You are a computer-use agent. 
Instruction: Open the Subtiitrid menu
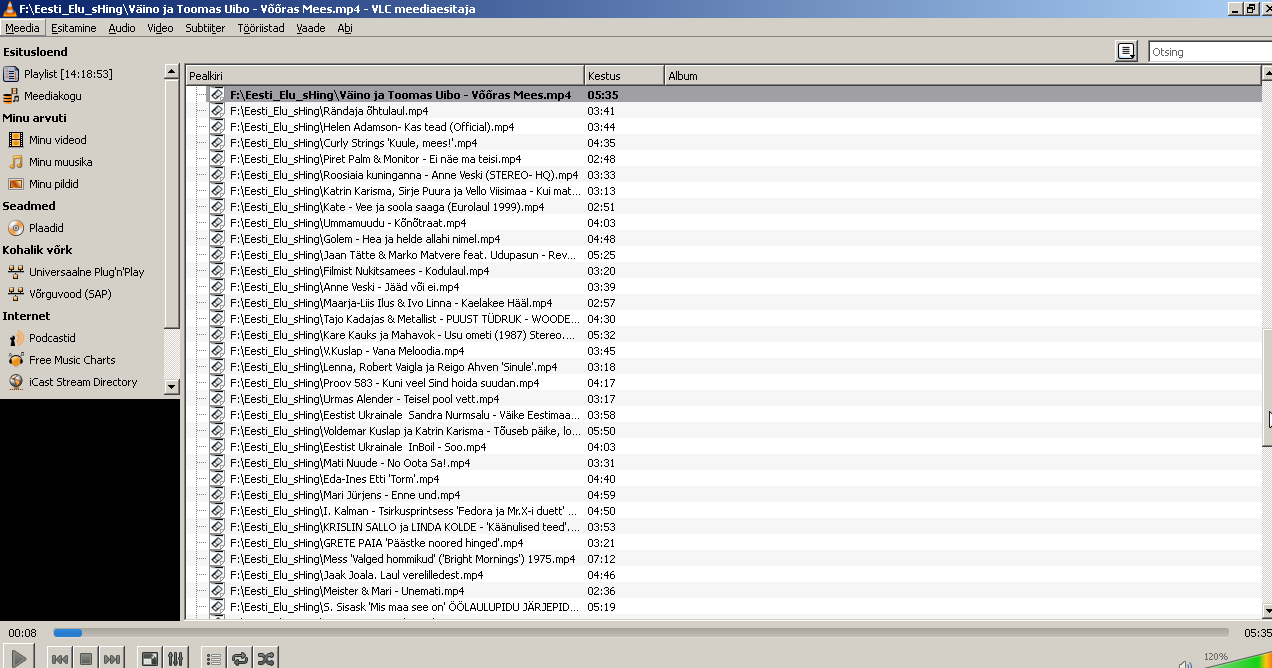pos(204,28)
